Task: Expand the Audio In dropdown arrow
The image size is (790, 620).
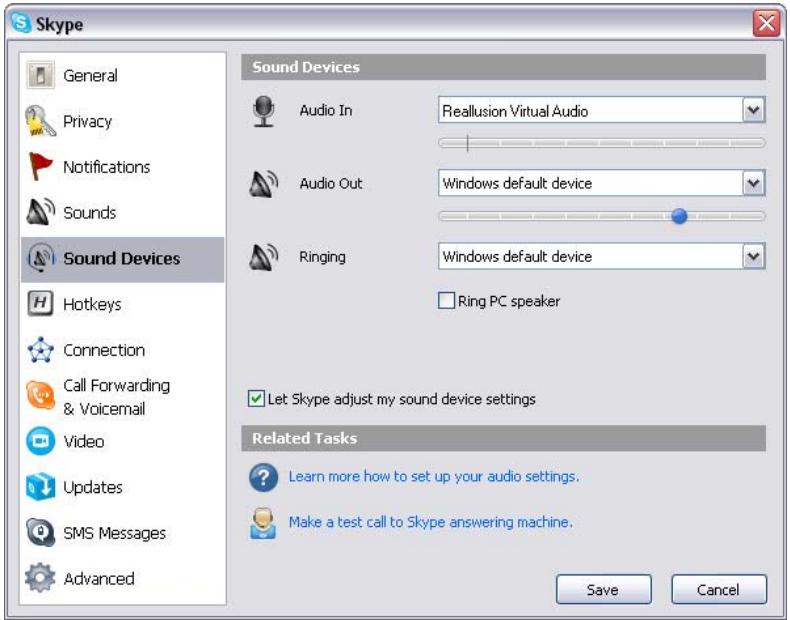Action: pos(753,110)
